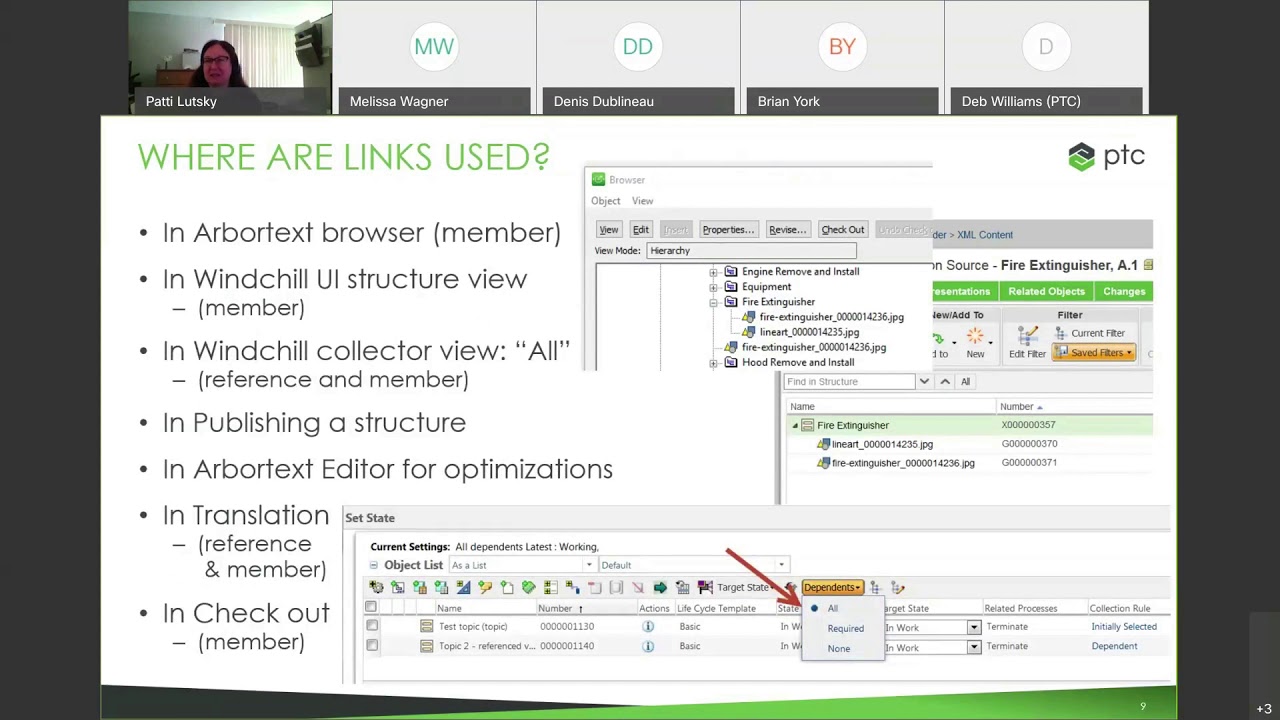
Task: Click tree structure icon right of Dependents button
Action: [876, 588]
